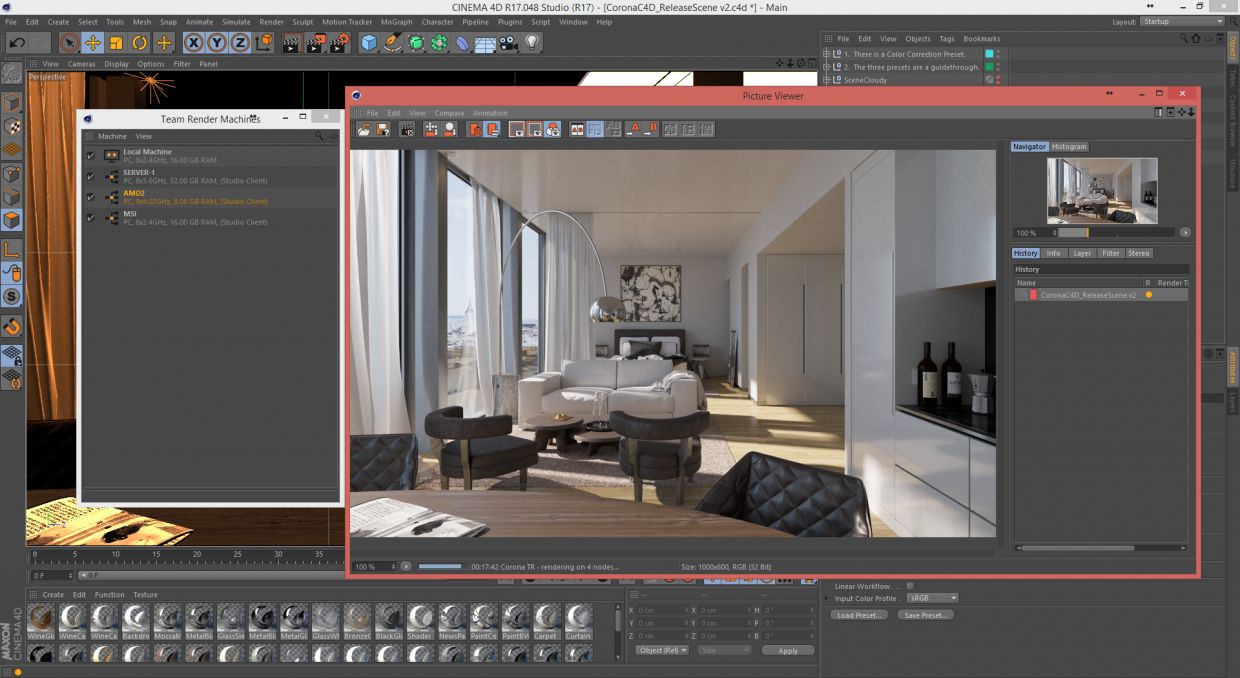Open Compare menu in Picture Viewer
Viewport: 1240px width, 678px height.
pos(449,113)
